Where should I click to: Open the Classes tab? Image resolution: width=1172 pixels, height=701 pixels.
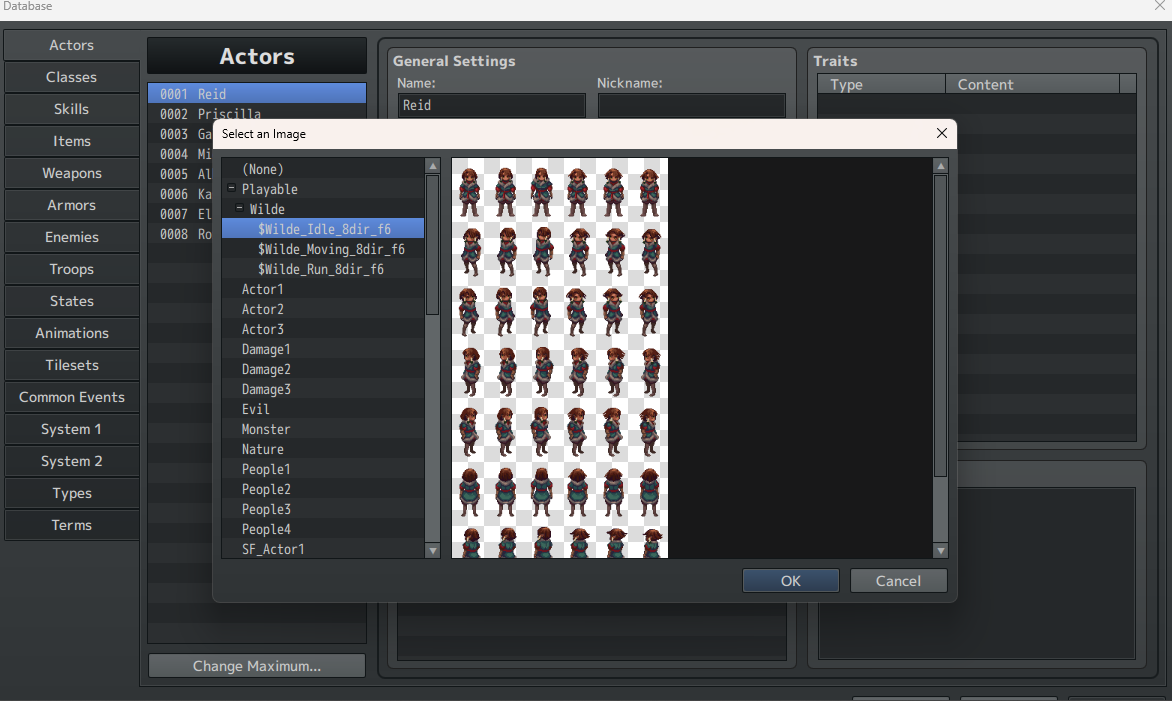point(72,77)
